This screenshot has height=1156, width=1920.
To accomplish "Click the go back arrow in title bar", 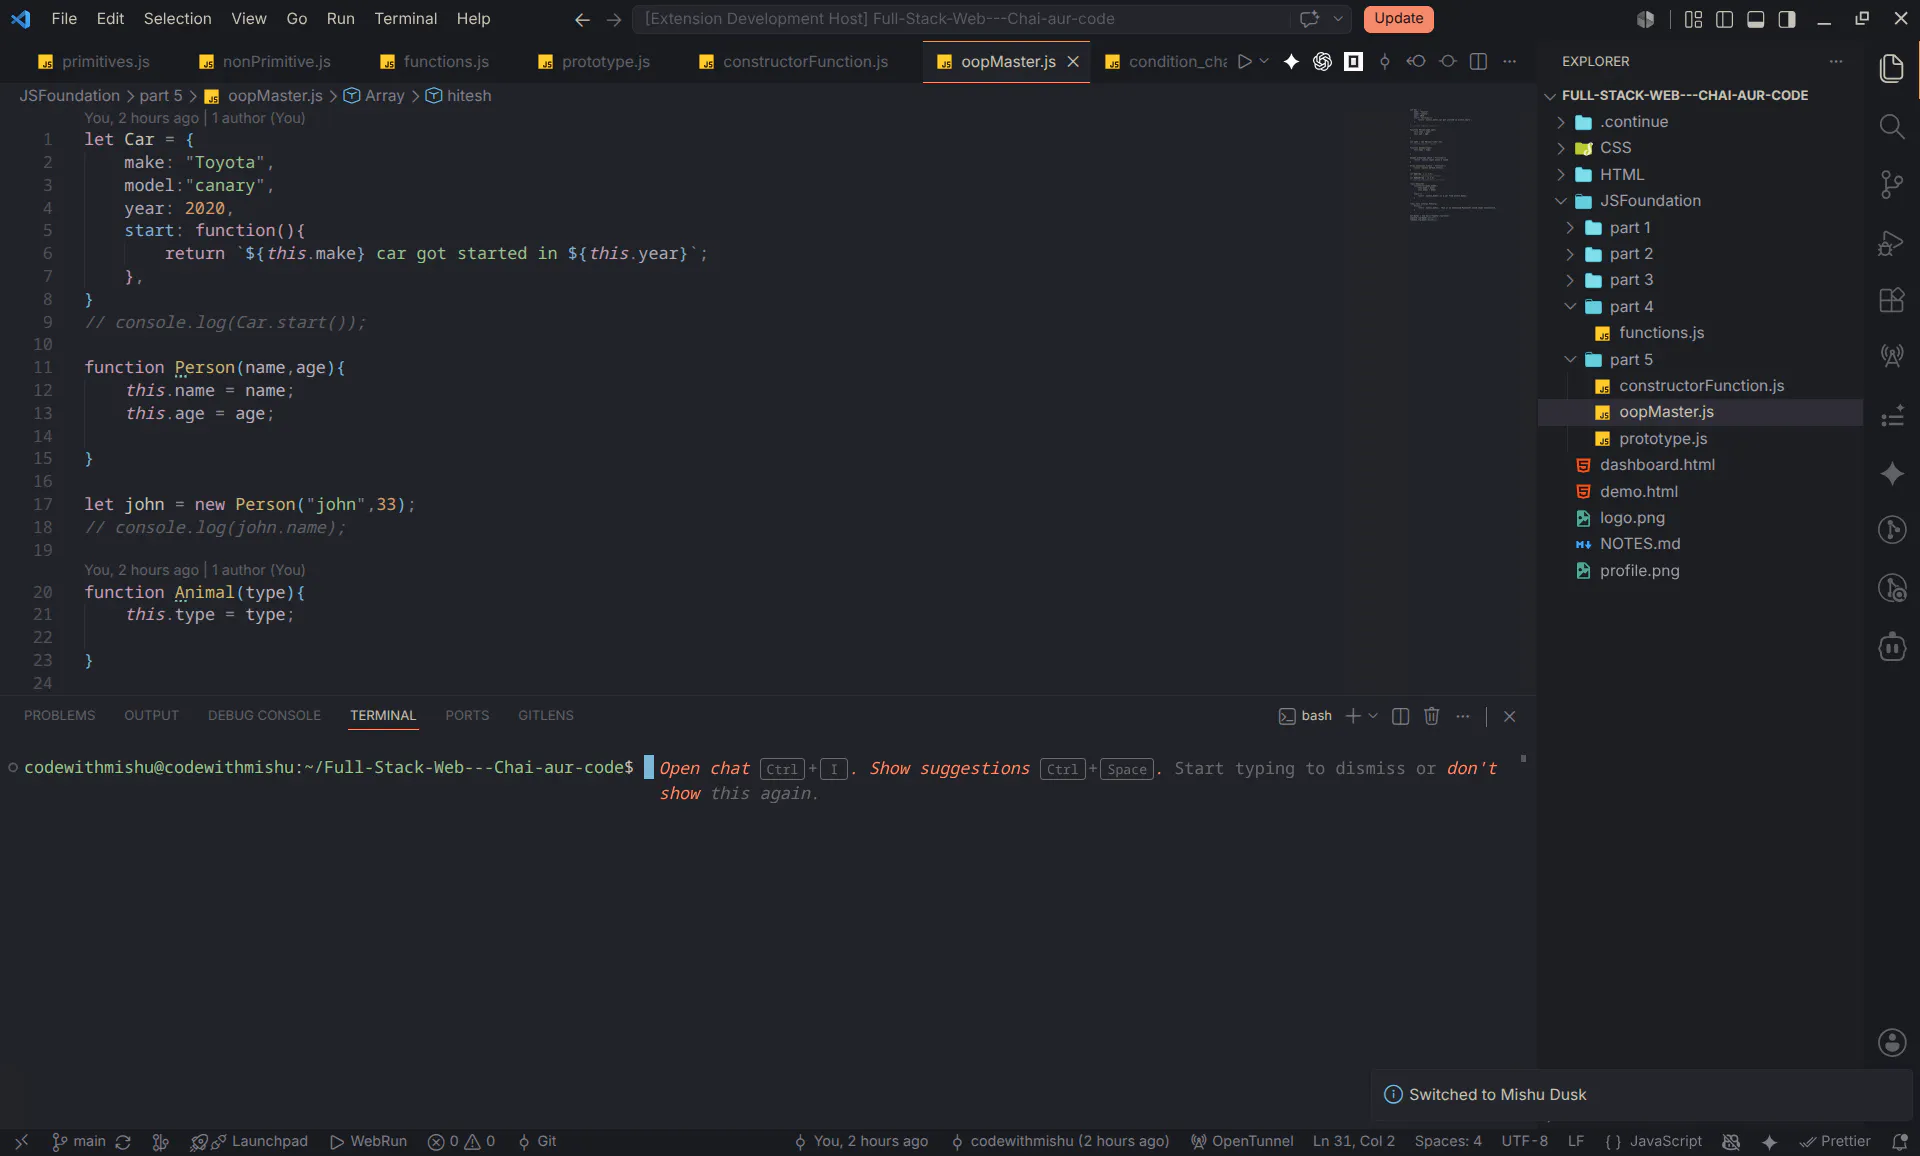I will (x=582, y=19).
